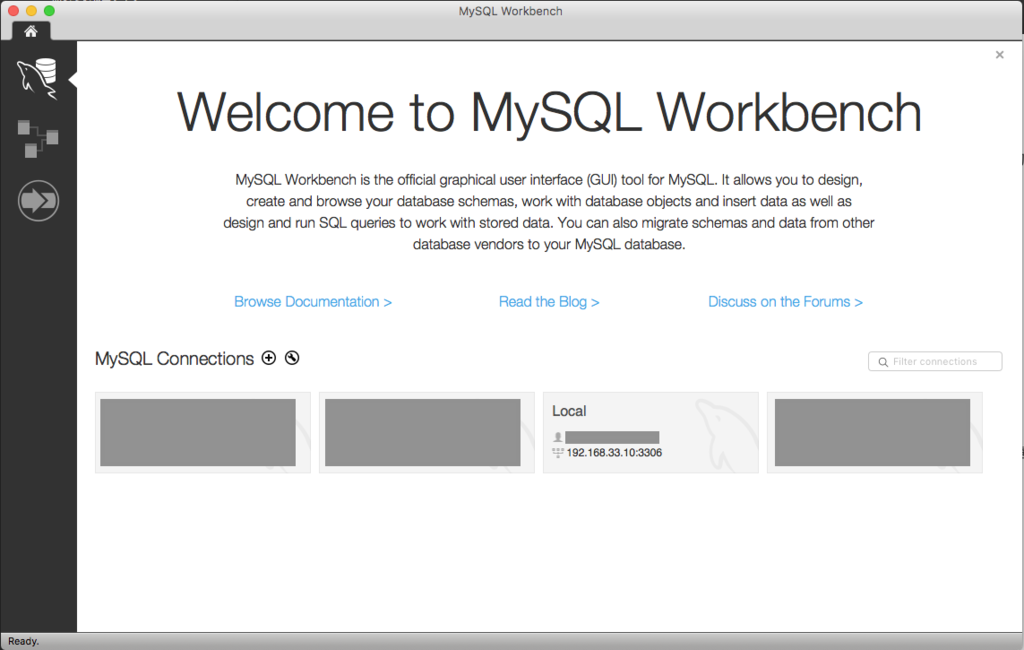Screen dimensions: 1024x650
Task: Click the network host icon in the Local tile
Action: pyautogui.click(x=558, y=453)
